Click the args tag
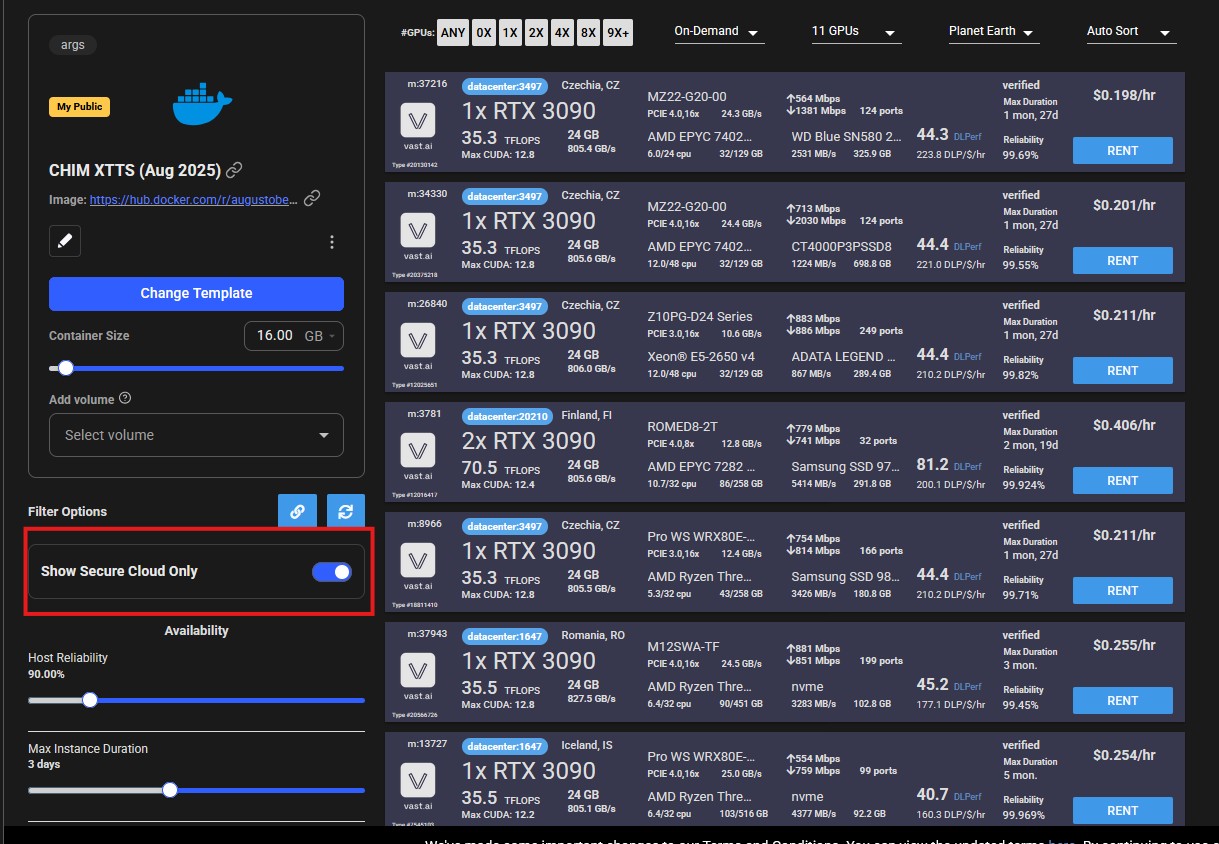 [73, 45]
